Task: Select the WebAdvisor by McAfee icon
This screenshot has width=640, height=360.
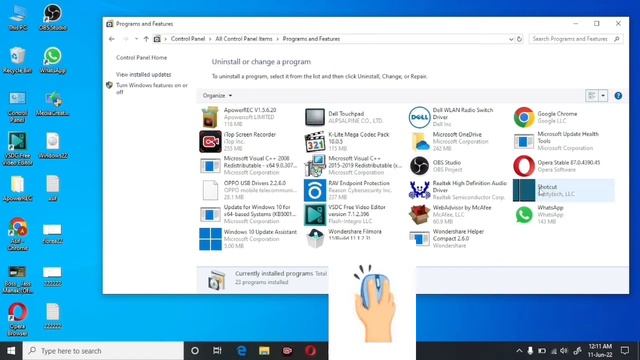Action: [419, 215]
